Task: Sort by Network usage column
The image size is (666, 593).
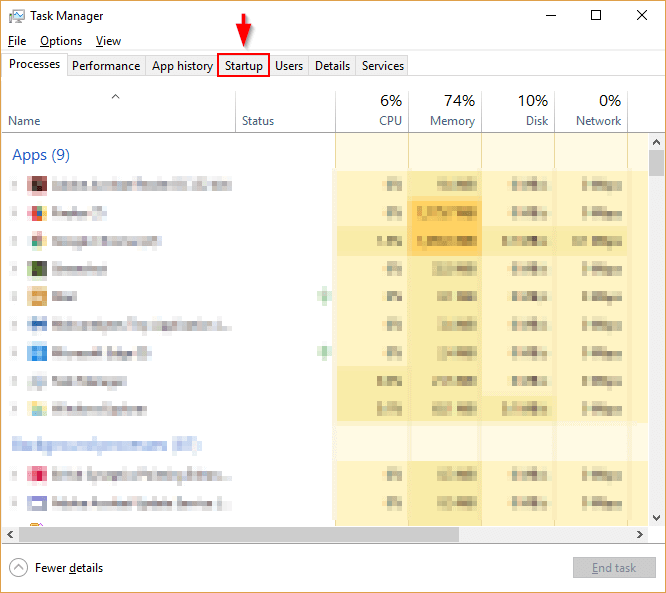Action: 591,112
